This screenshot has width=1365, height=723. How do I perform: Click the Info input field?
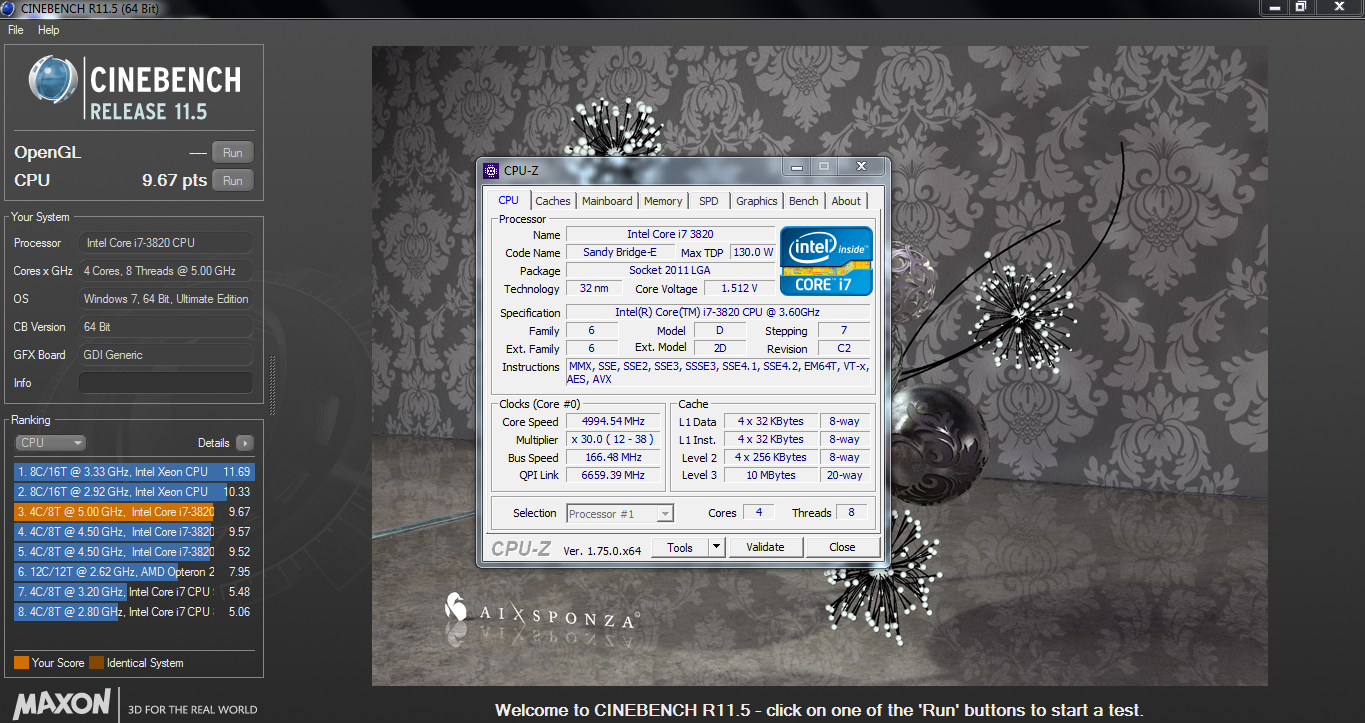coord(166,383)
